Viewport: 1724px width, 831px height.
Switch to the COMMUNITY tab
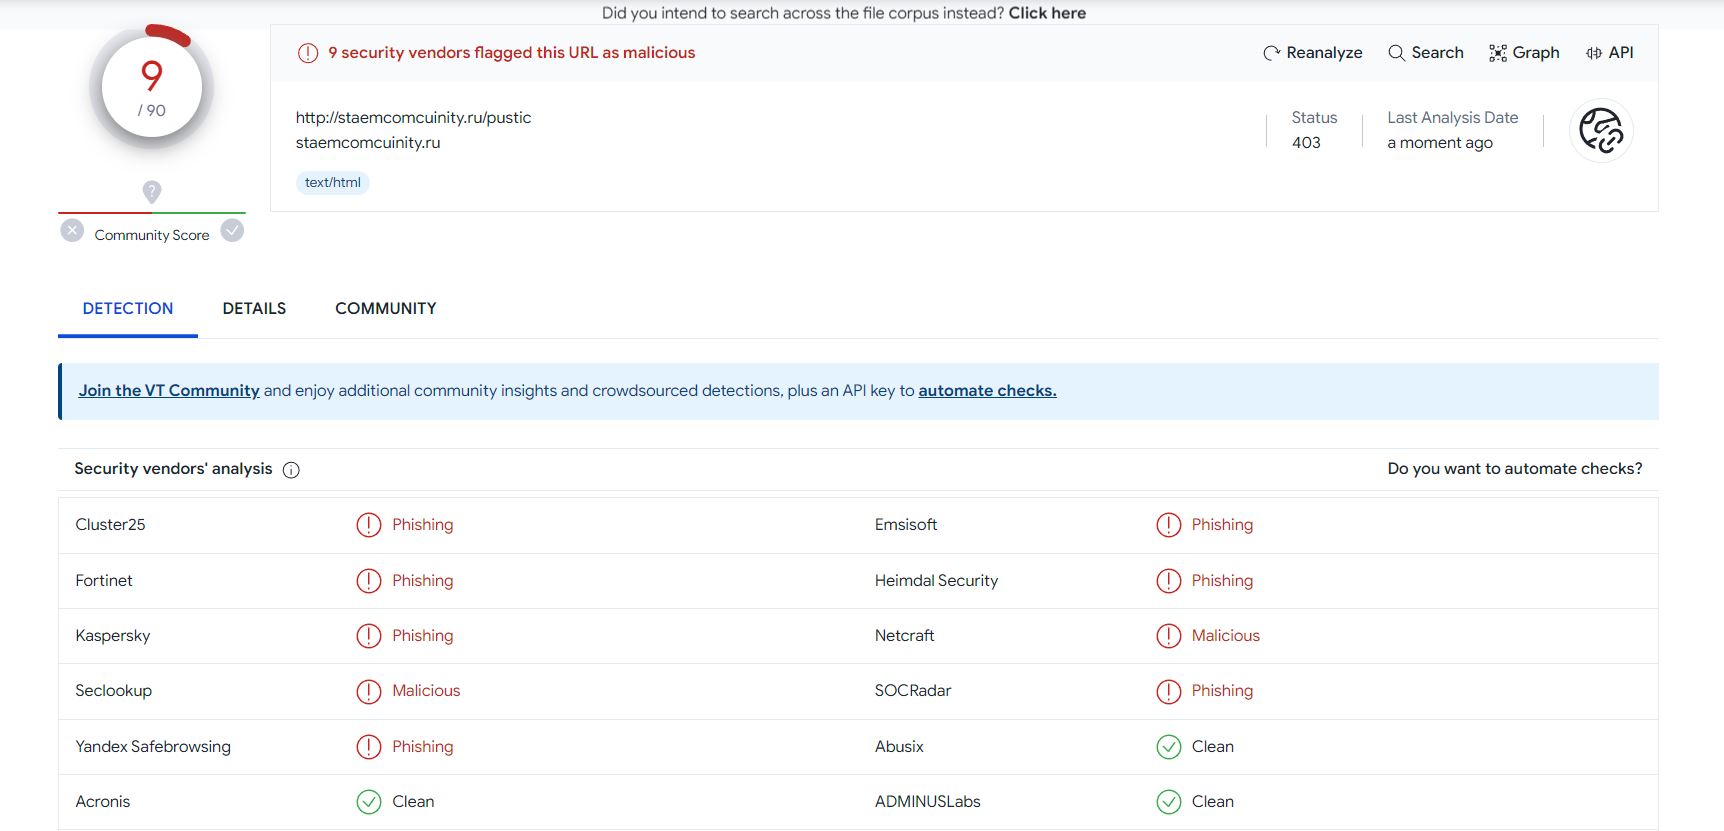(385, 308)
